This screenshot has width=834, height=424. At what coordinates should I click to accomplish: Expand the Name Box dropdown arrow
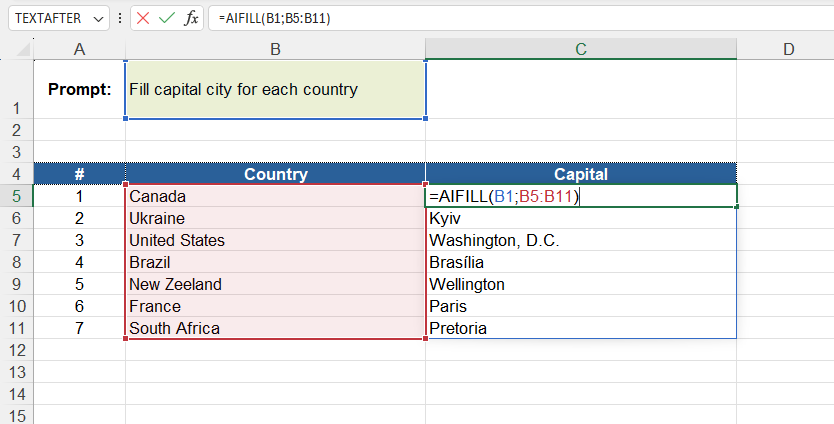98,19
